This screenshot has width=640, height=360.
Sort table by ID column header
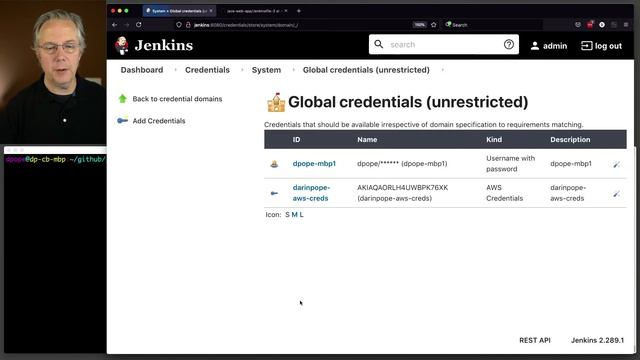click(x=296, y=140)
